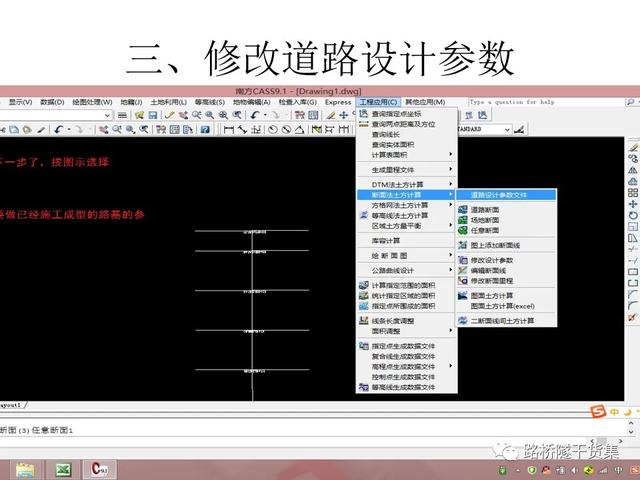Image resolution: width=640 pixels, height=480 pixels.
Task: Choose 复合线生成数据文件 menu entry
Action: 403,356
